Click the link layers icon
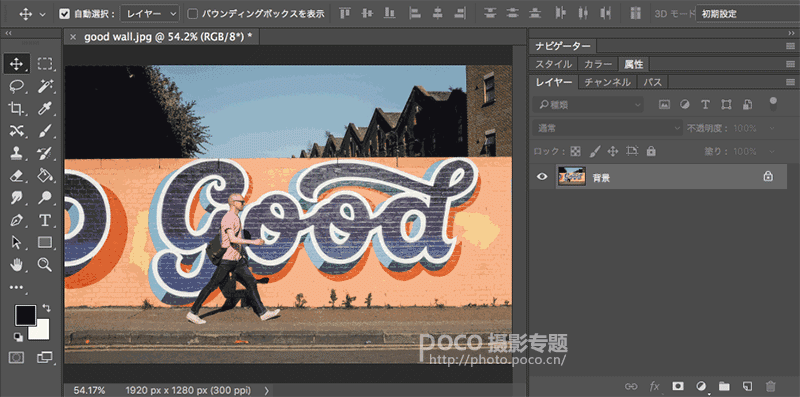 (x=632, y=386)
